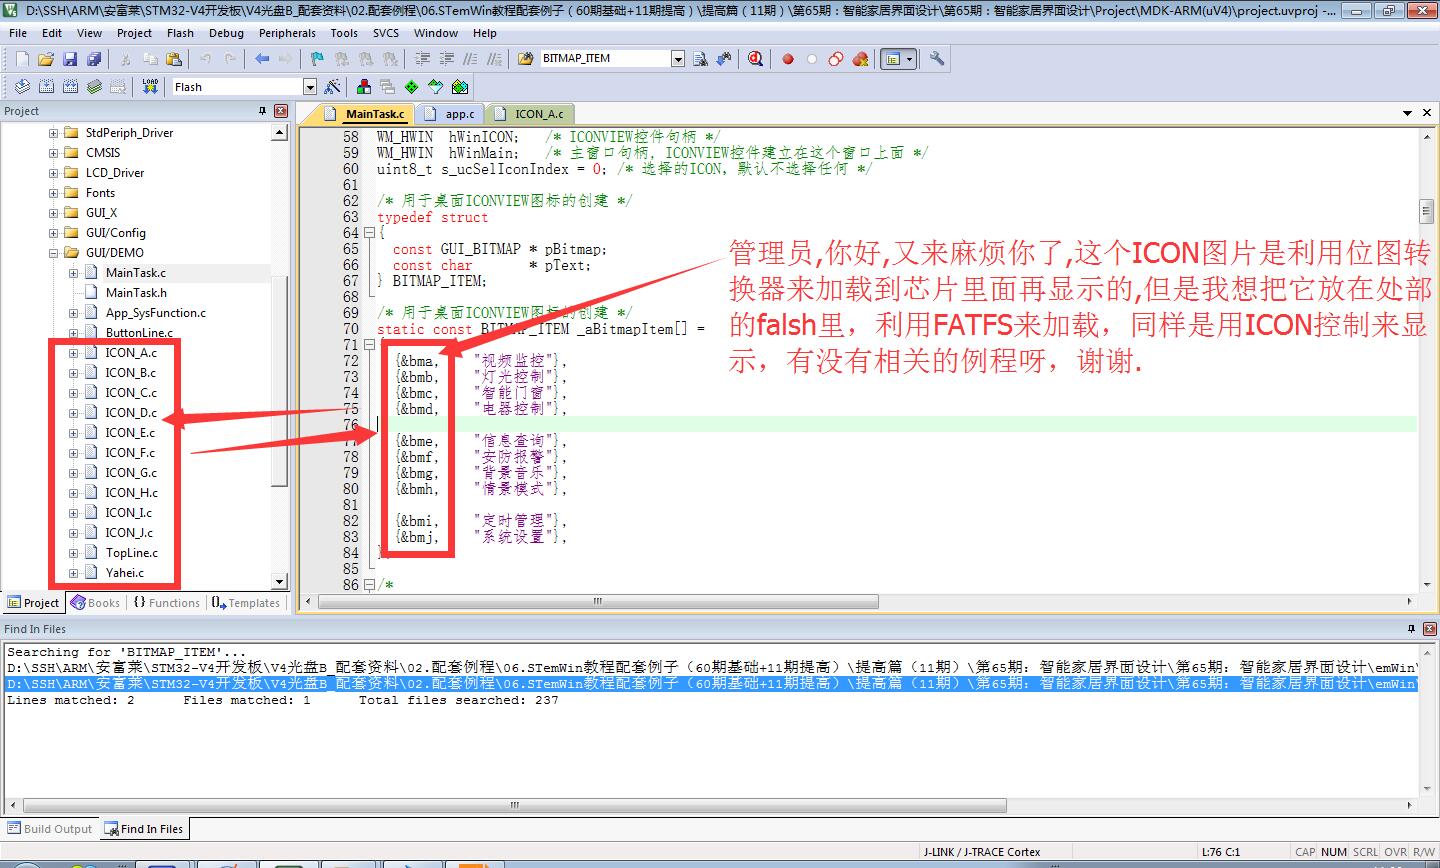Open the Flash target selection dropdown

(x=309, y=87)
